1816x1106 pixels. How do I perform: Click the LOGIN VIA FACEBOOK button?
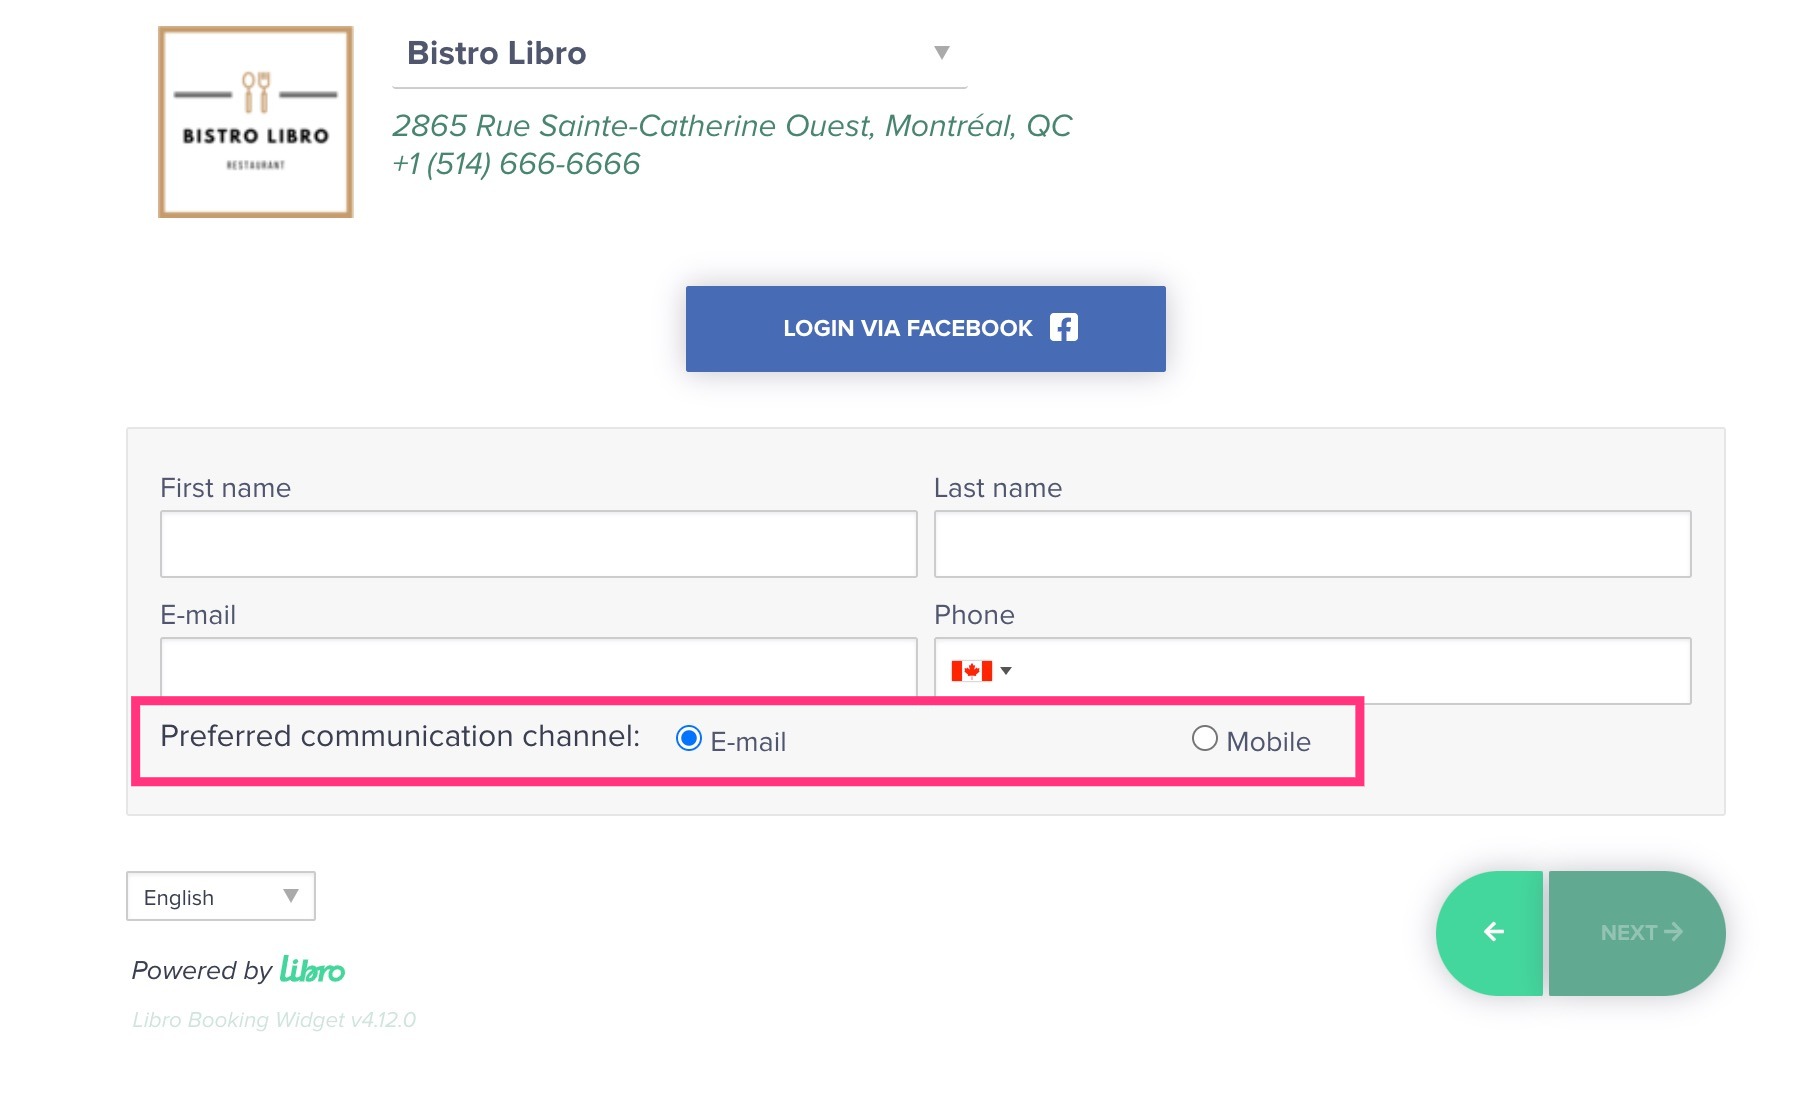[x=924, y=328]
